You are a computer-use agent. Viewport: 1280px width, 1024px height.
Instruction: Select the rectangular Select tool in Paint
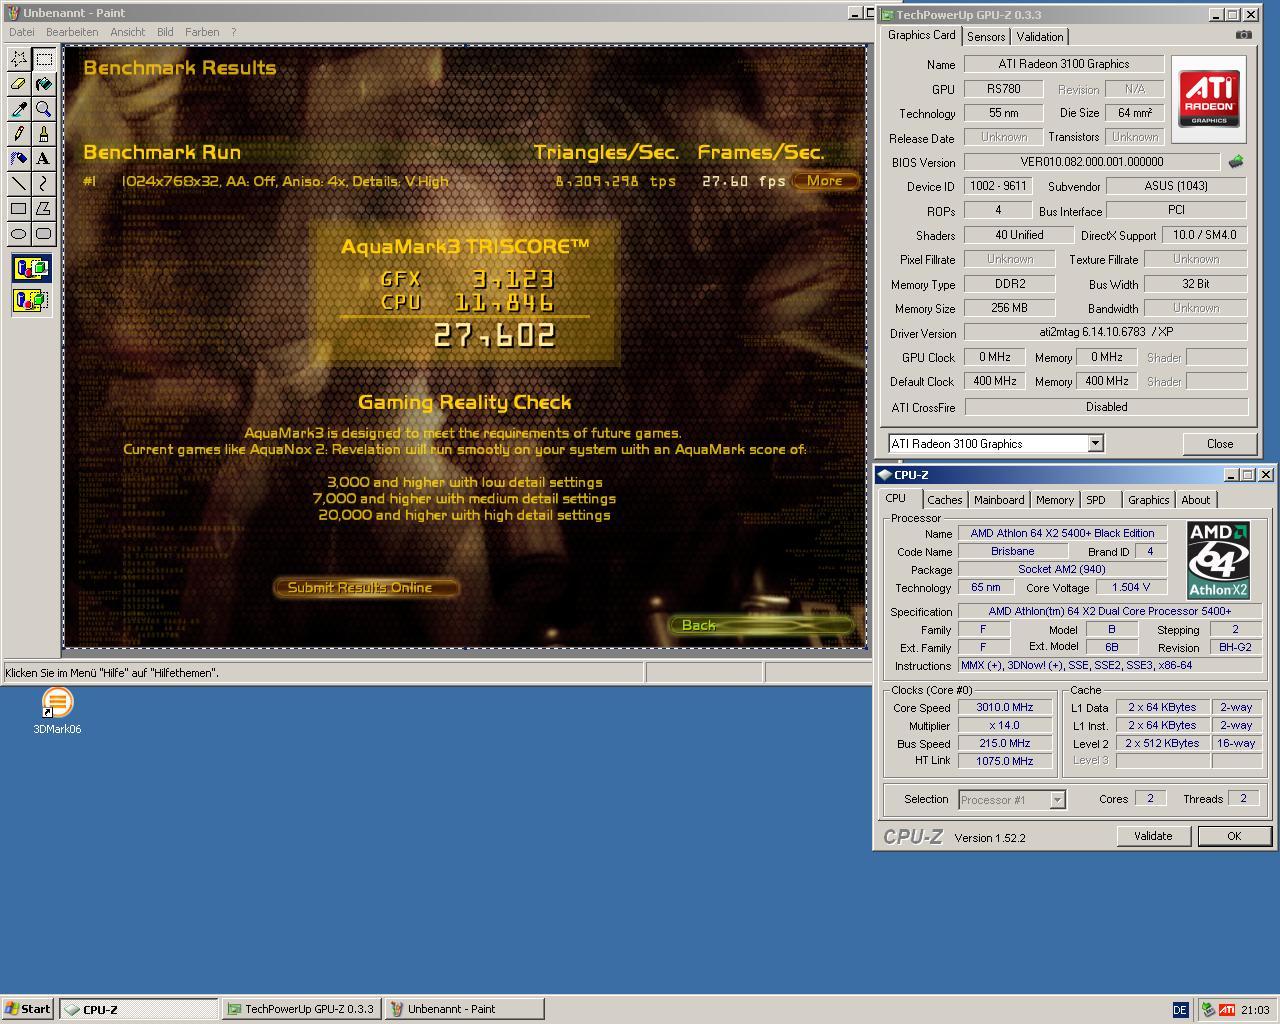click(x=44, y=59)
